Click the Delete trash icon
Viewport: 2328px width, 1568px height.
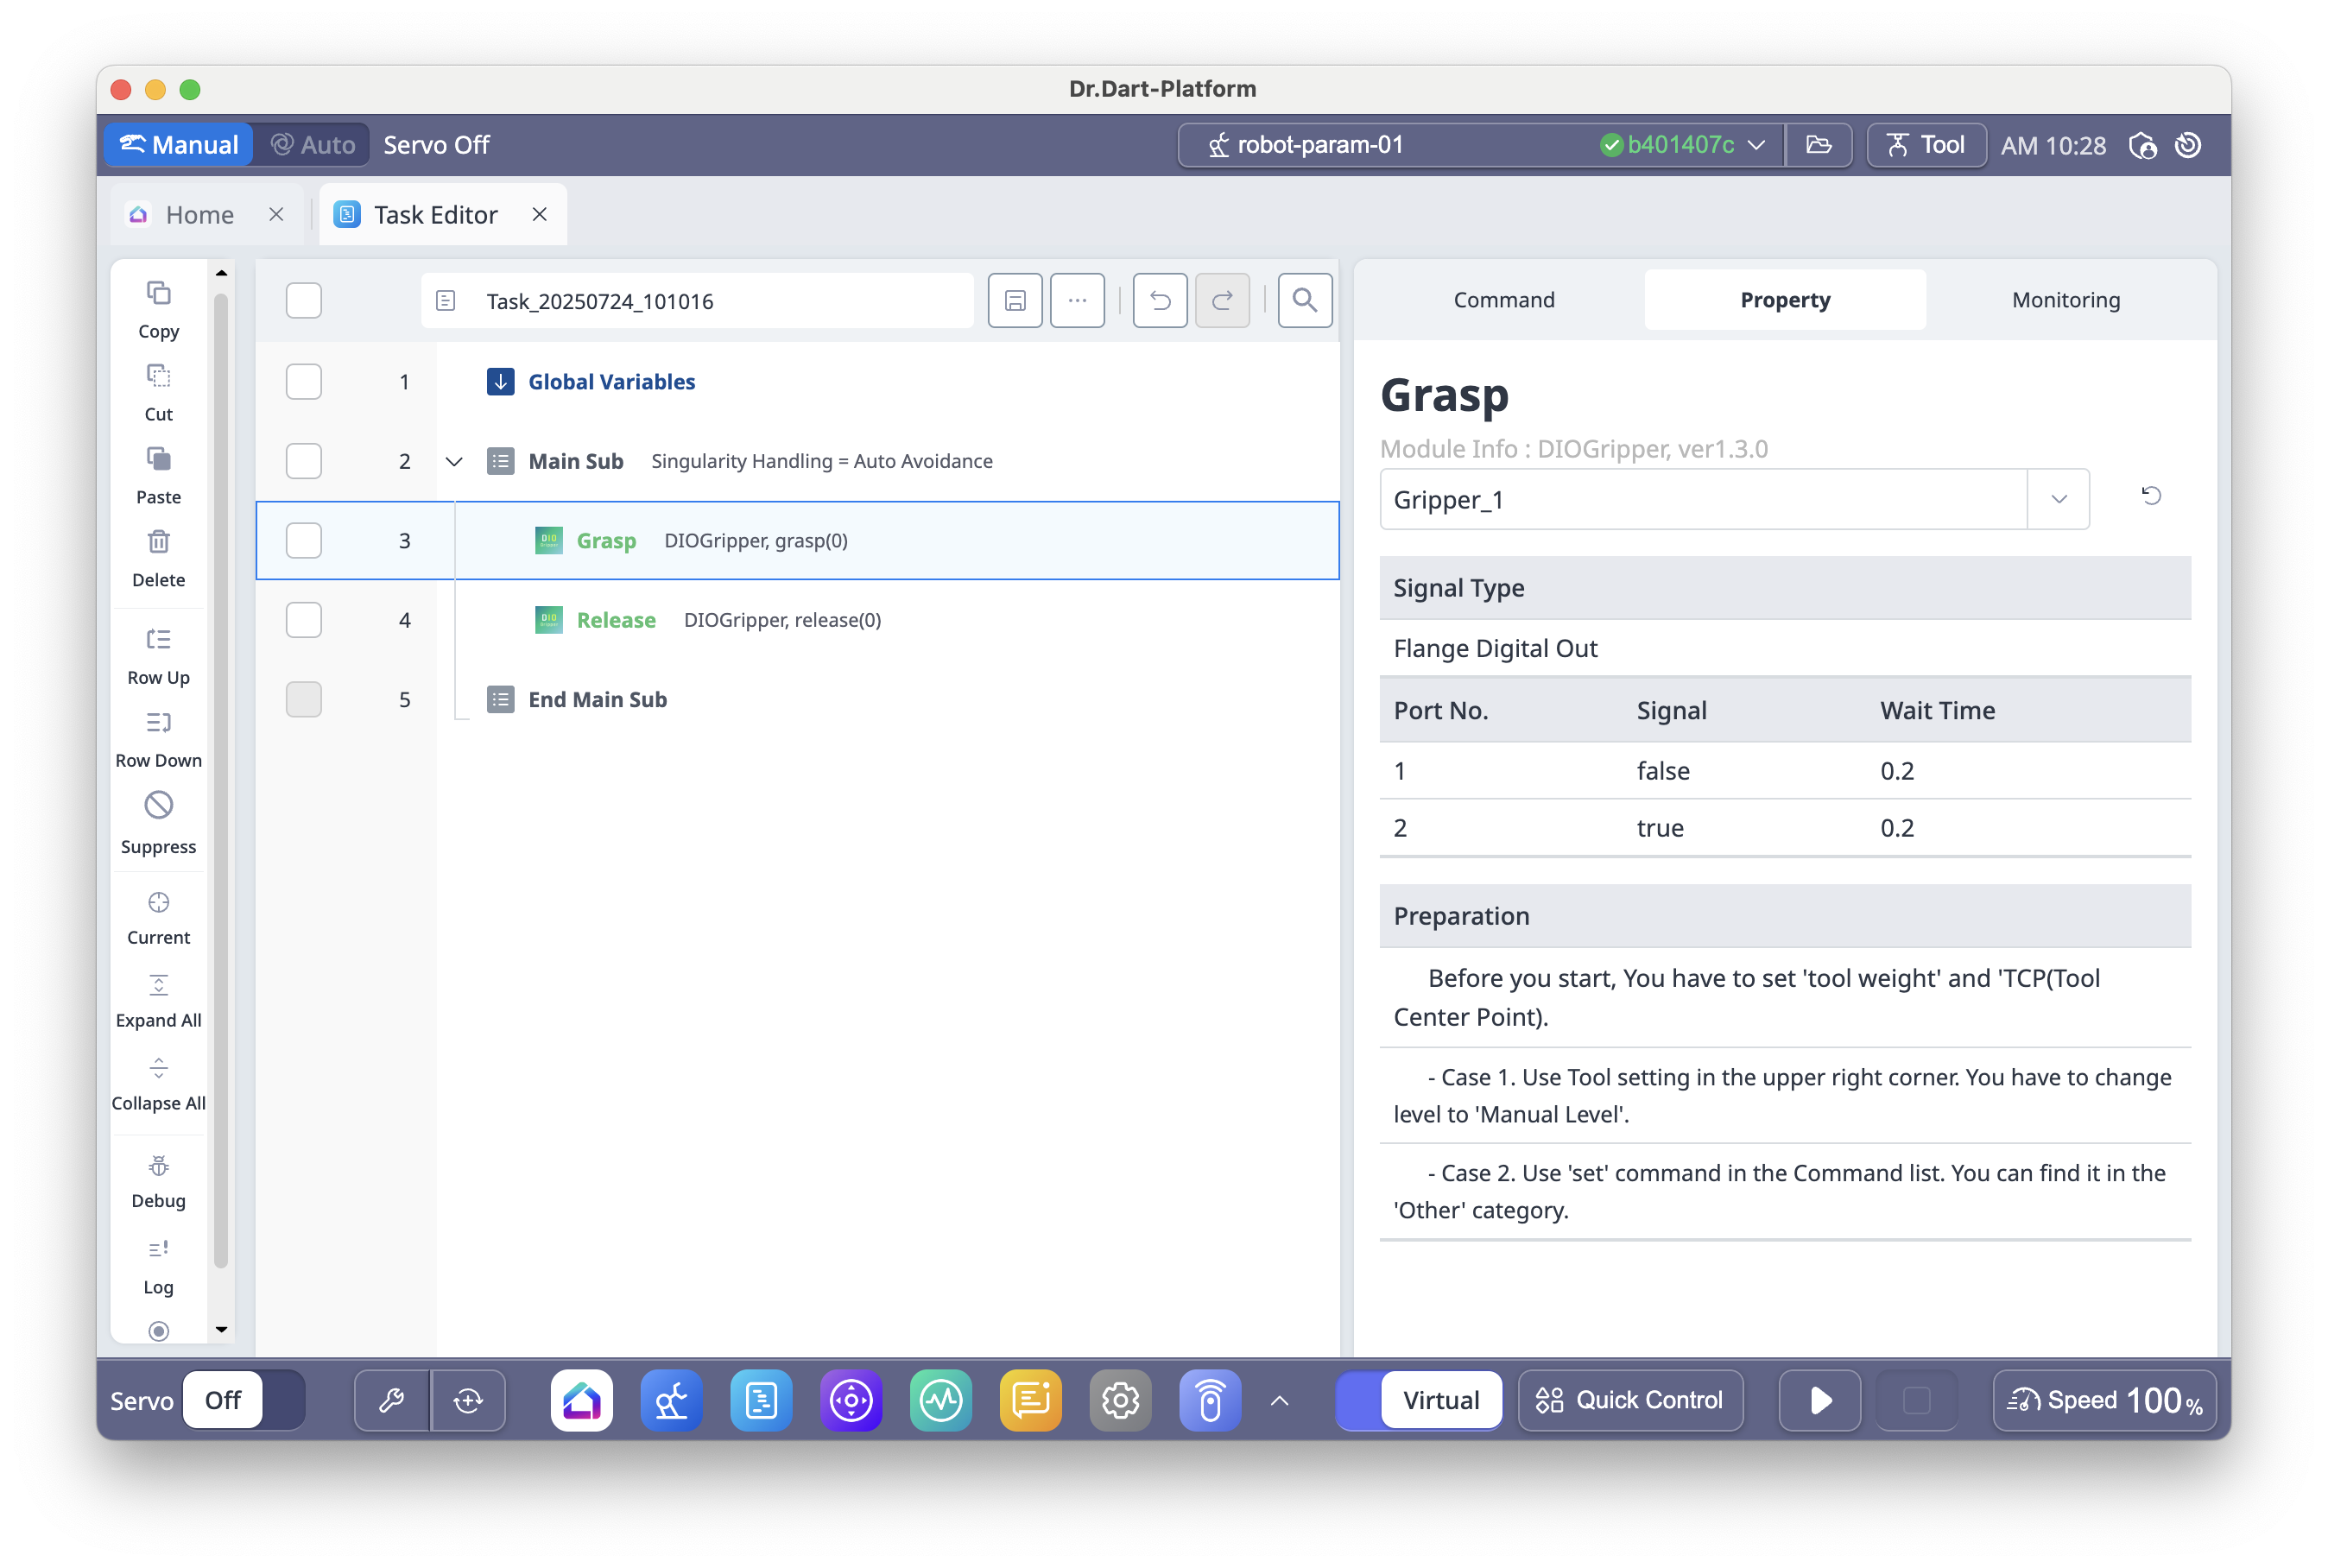click(x=158, y=542)
